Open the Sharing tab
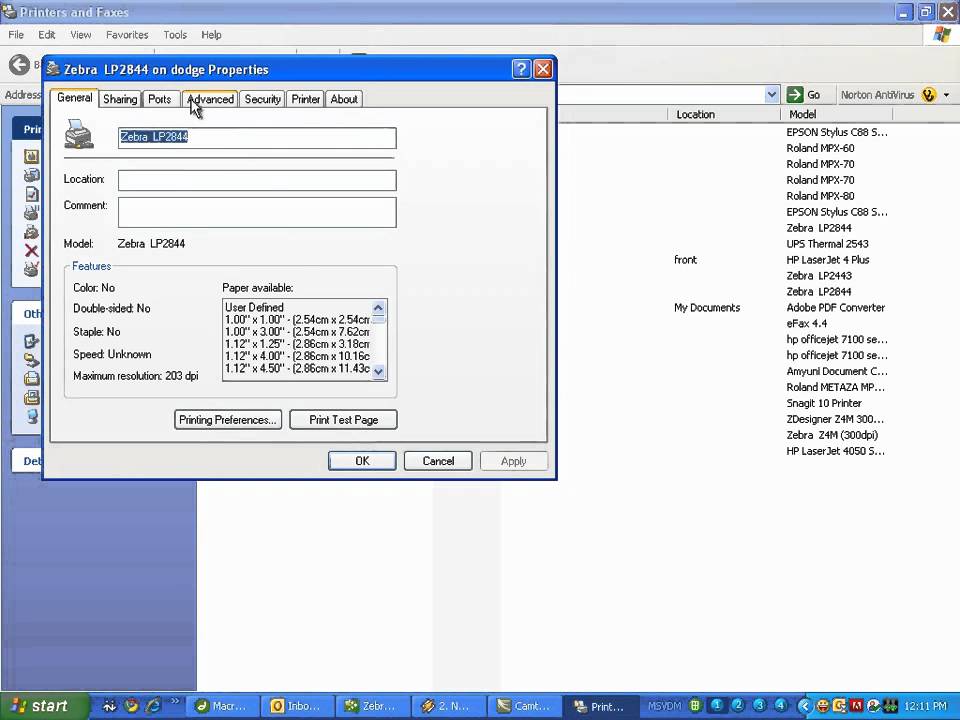This screenshot has width=960, height=720. [120, 99]
